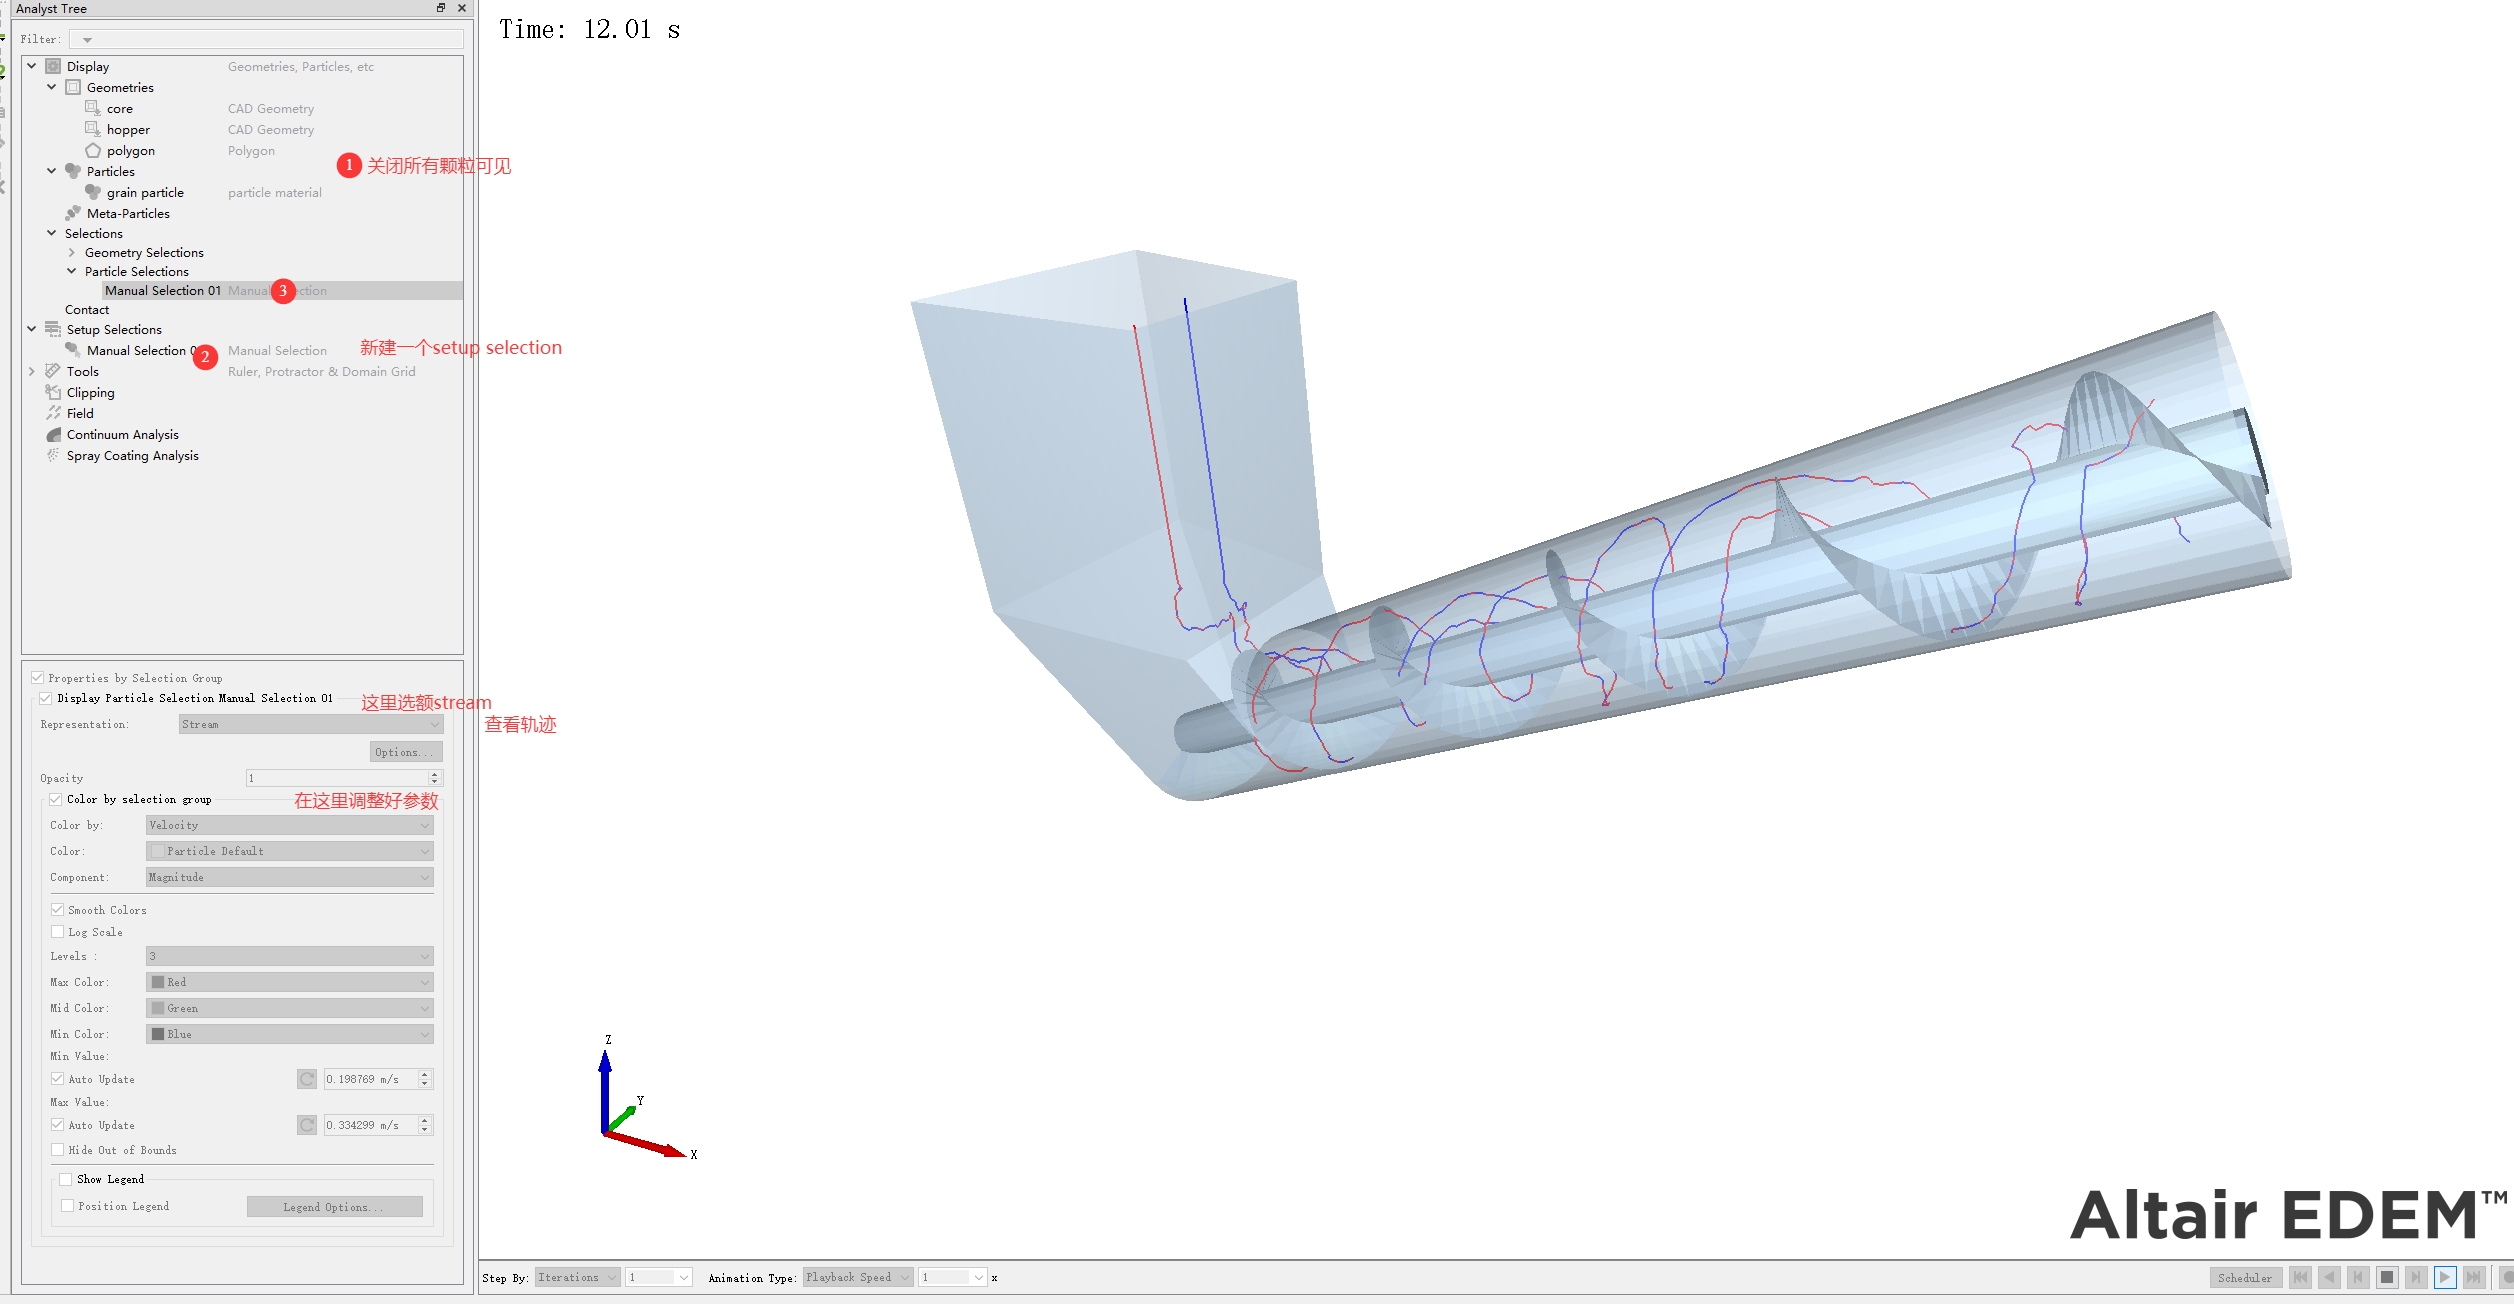Image resolution: width=2514 pixels, height=1304 pixels.
Task: Jump to the last time step
Action: click(2473, 1277)
